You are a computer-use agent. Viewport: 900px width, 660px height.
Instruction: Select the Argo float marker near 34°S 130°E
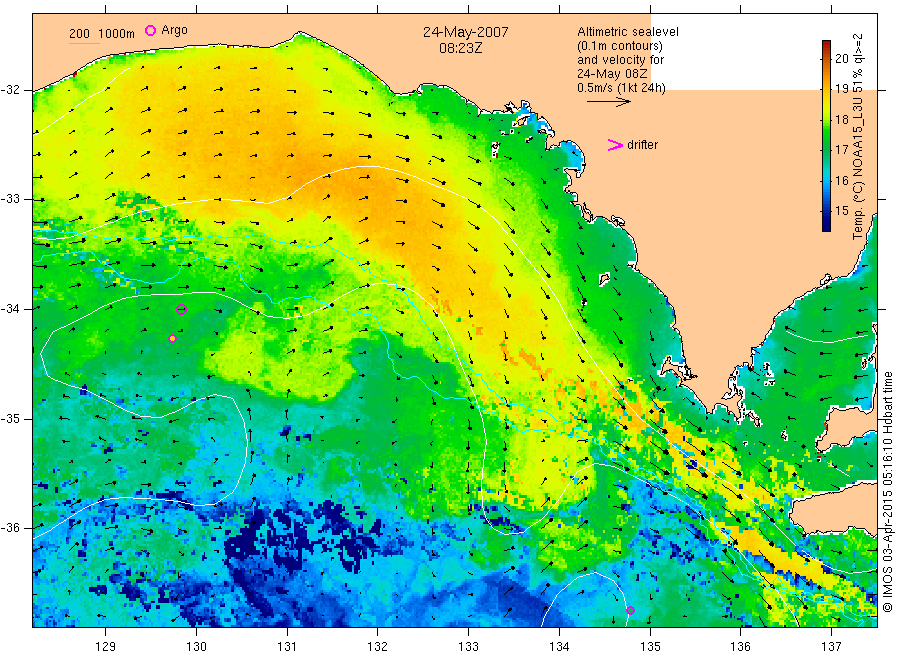tap(181, 309)
